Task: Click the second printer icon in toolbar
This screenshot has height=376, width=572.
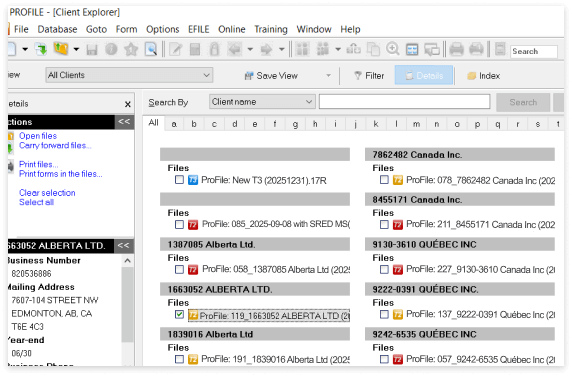Action: tap(476, 49)
